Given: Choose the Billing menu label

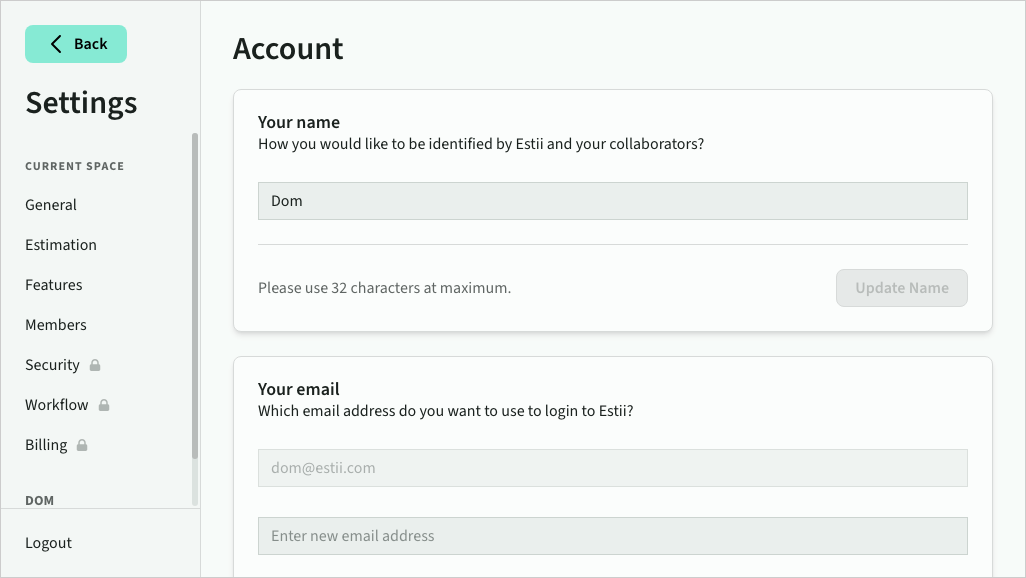Looking at the screenshot, I should click(x=46, y=445).
